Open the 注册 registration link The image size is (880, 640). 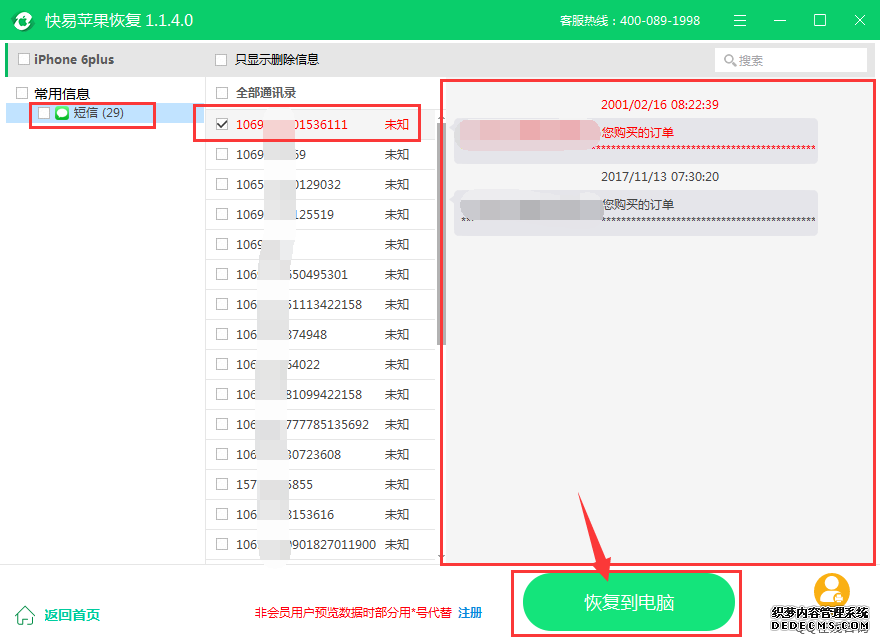click(x=470, y=612)
